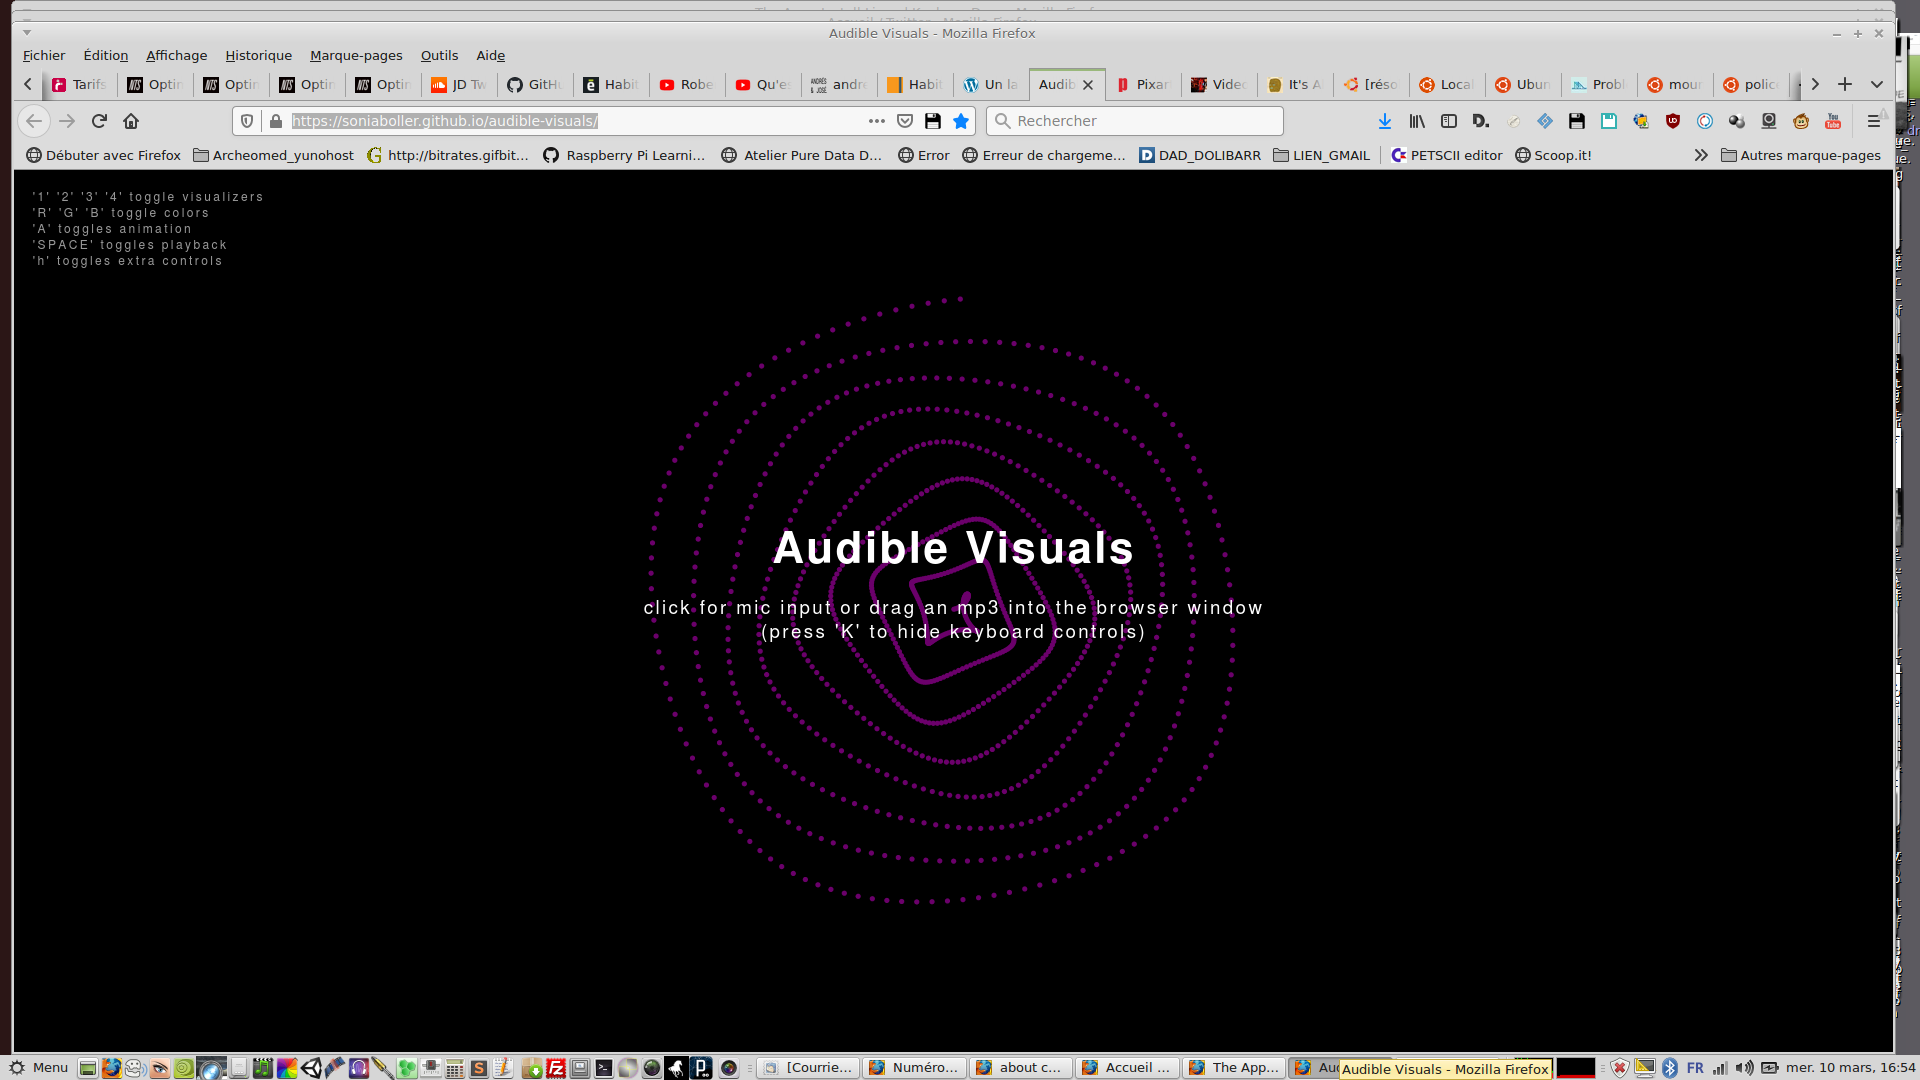The height and width of the screenshot is (1080, 1920).
Task: Reload the current page
Action: pos(99,121)
